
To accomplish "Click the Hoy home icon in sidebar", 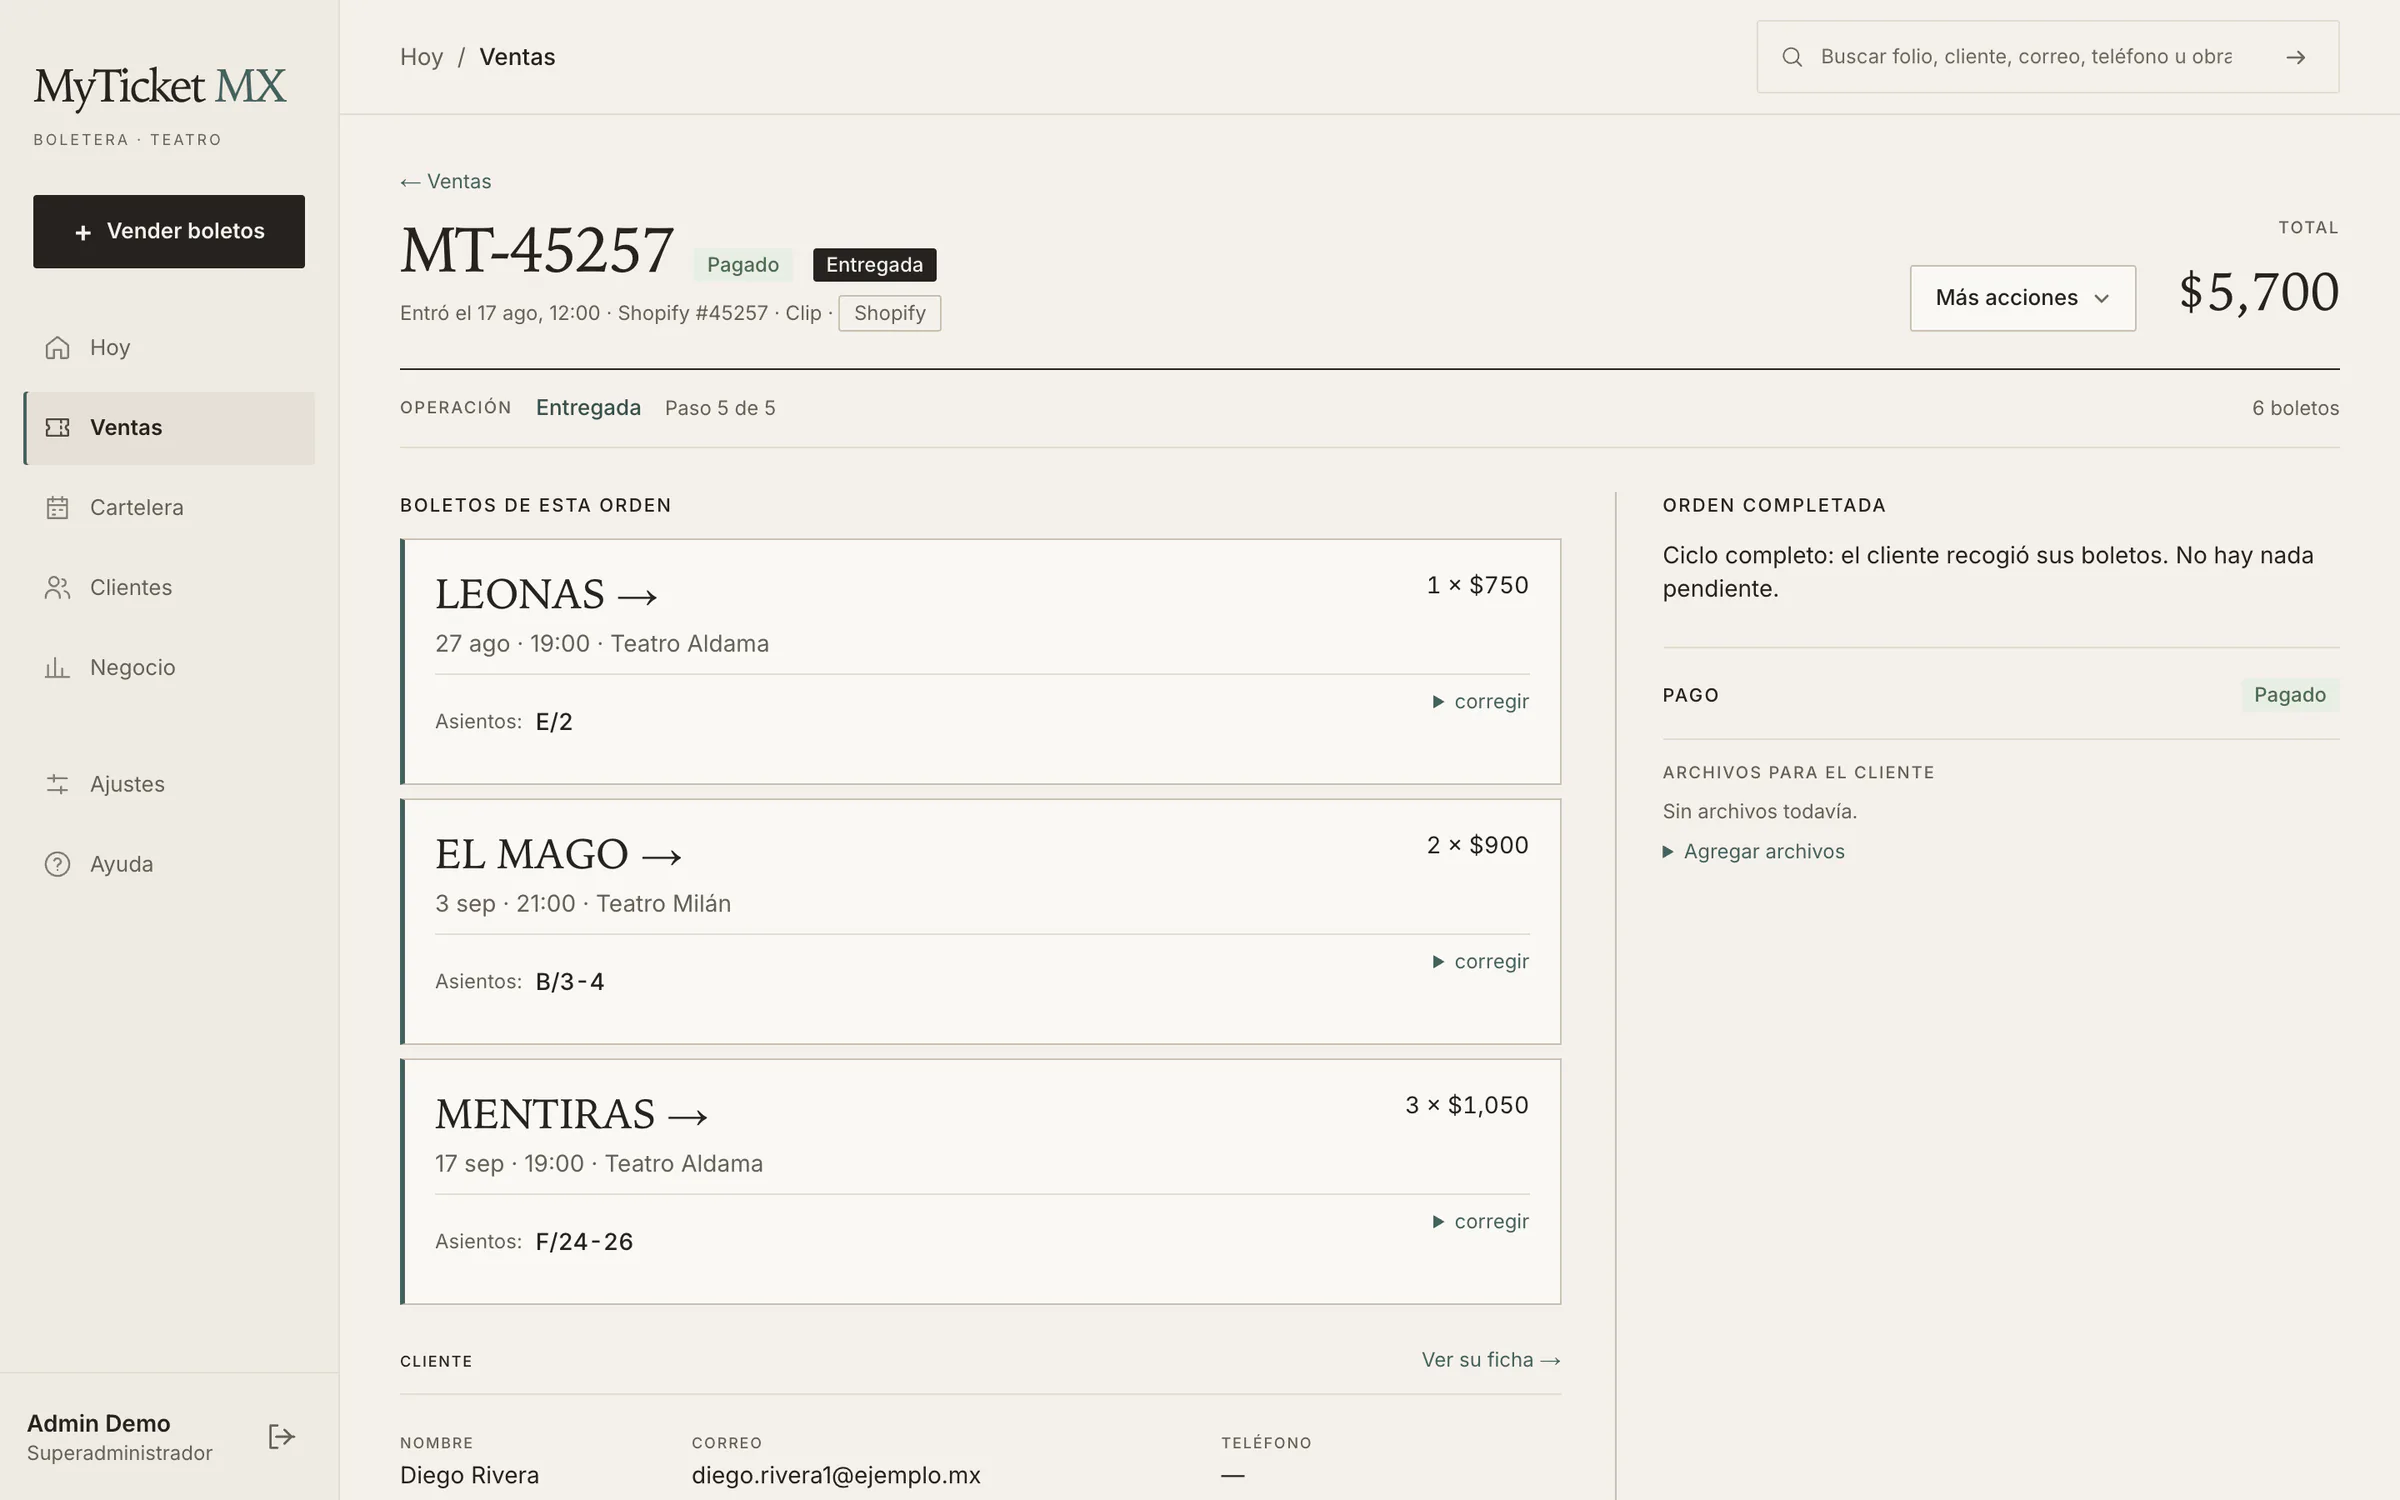I will [x=57, y=347].
